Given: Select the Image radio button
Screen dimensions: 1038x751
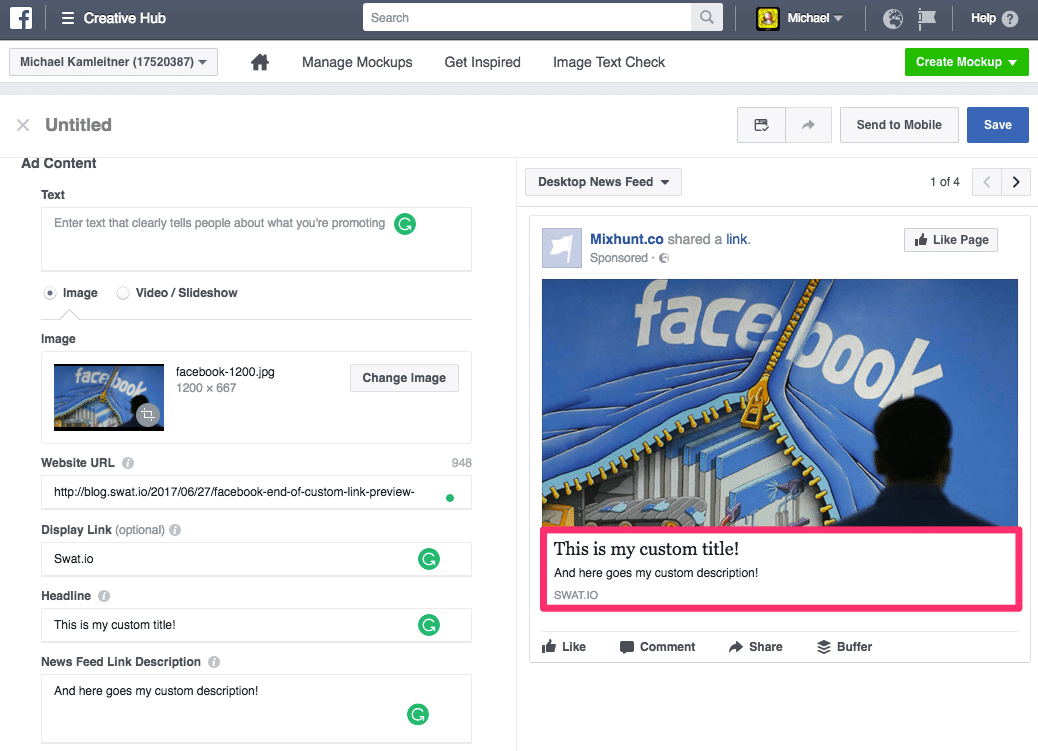Looking at the screenshot, I should [x=50, y=293].
